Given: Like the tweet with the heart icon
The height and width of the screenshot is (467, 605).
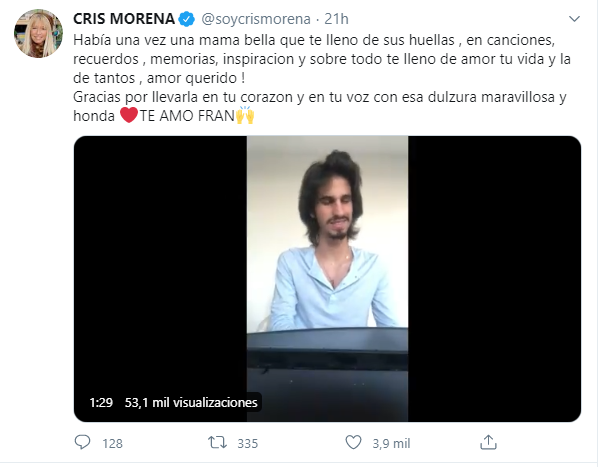Looking at the screenshot, I should (352, 442).
